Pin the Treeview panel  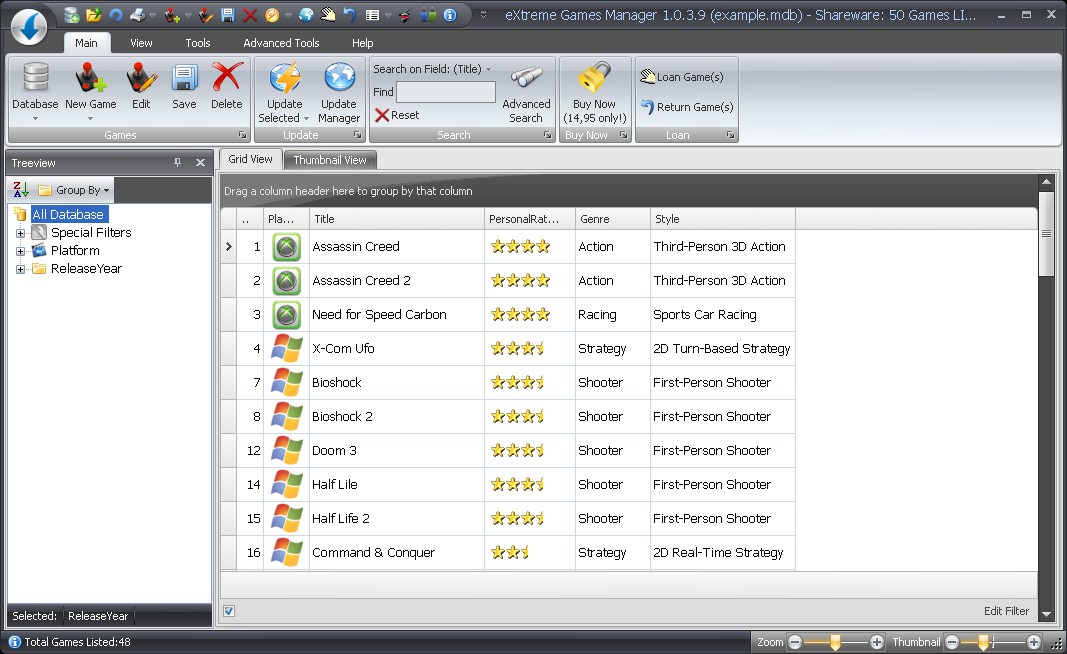(178, 163)
